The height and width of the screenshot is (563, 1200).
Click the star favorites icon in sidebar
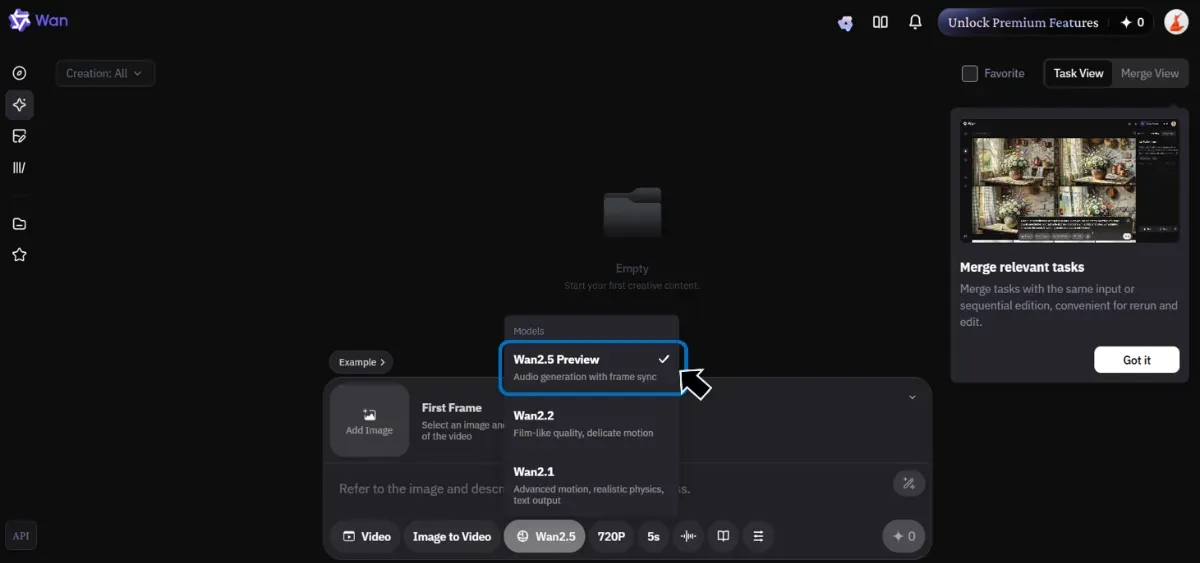click(x=19, y=255)
